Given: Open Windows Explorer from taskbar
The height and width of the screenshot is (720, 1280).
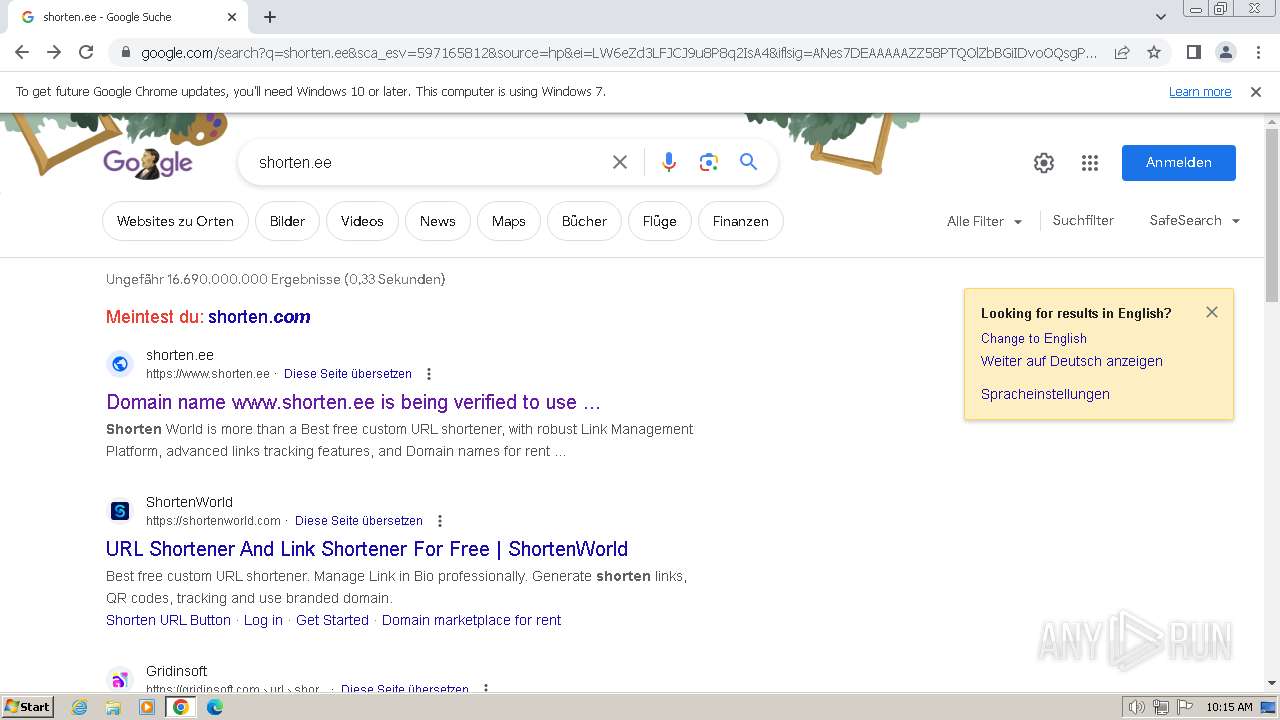Looking at the screenshot, I should (x=113, y=707).
